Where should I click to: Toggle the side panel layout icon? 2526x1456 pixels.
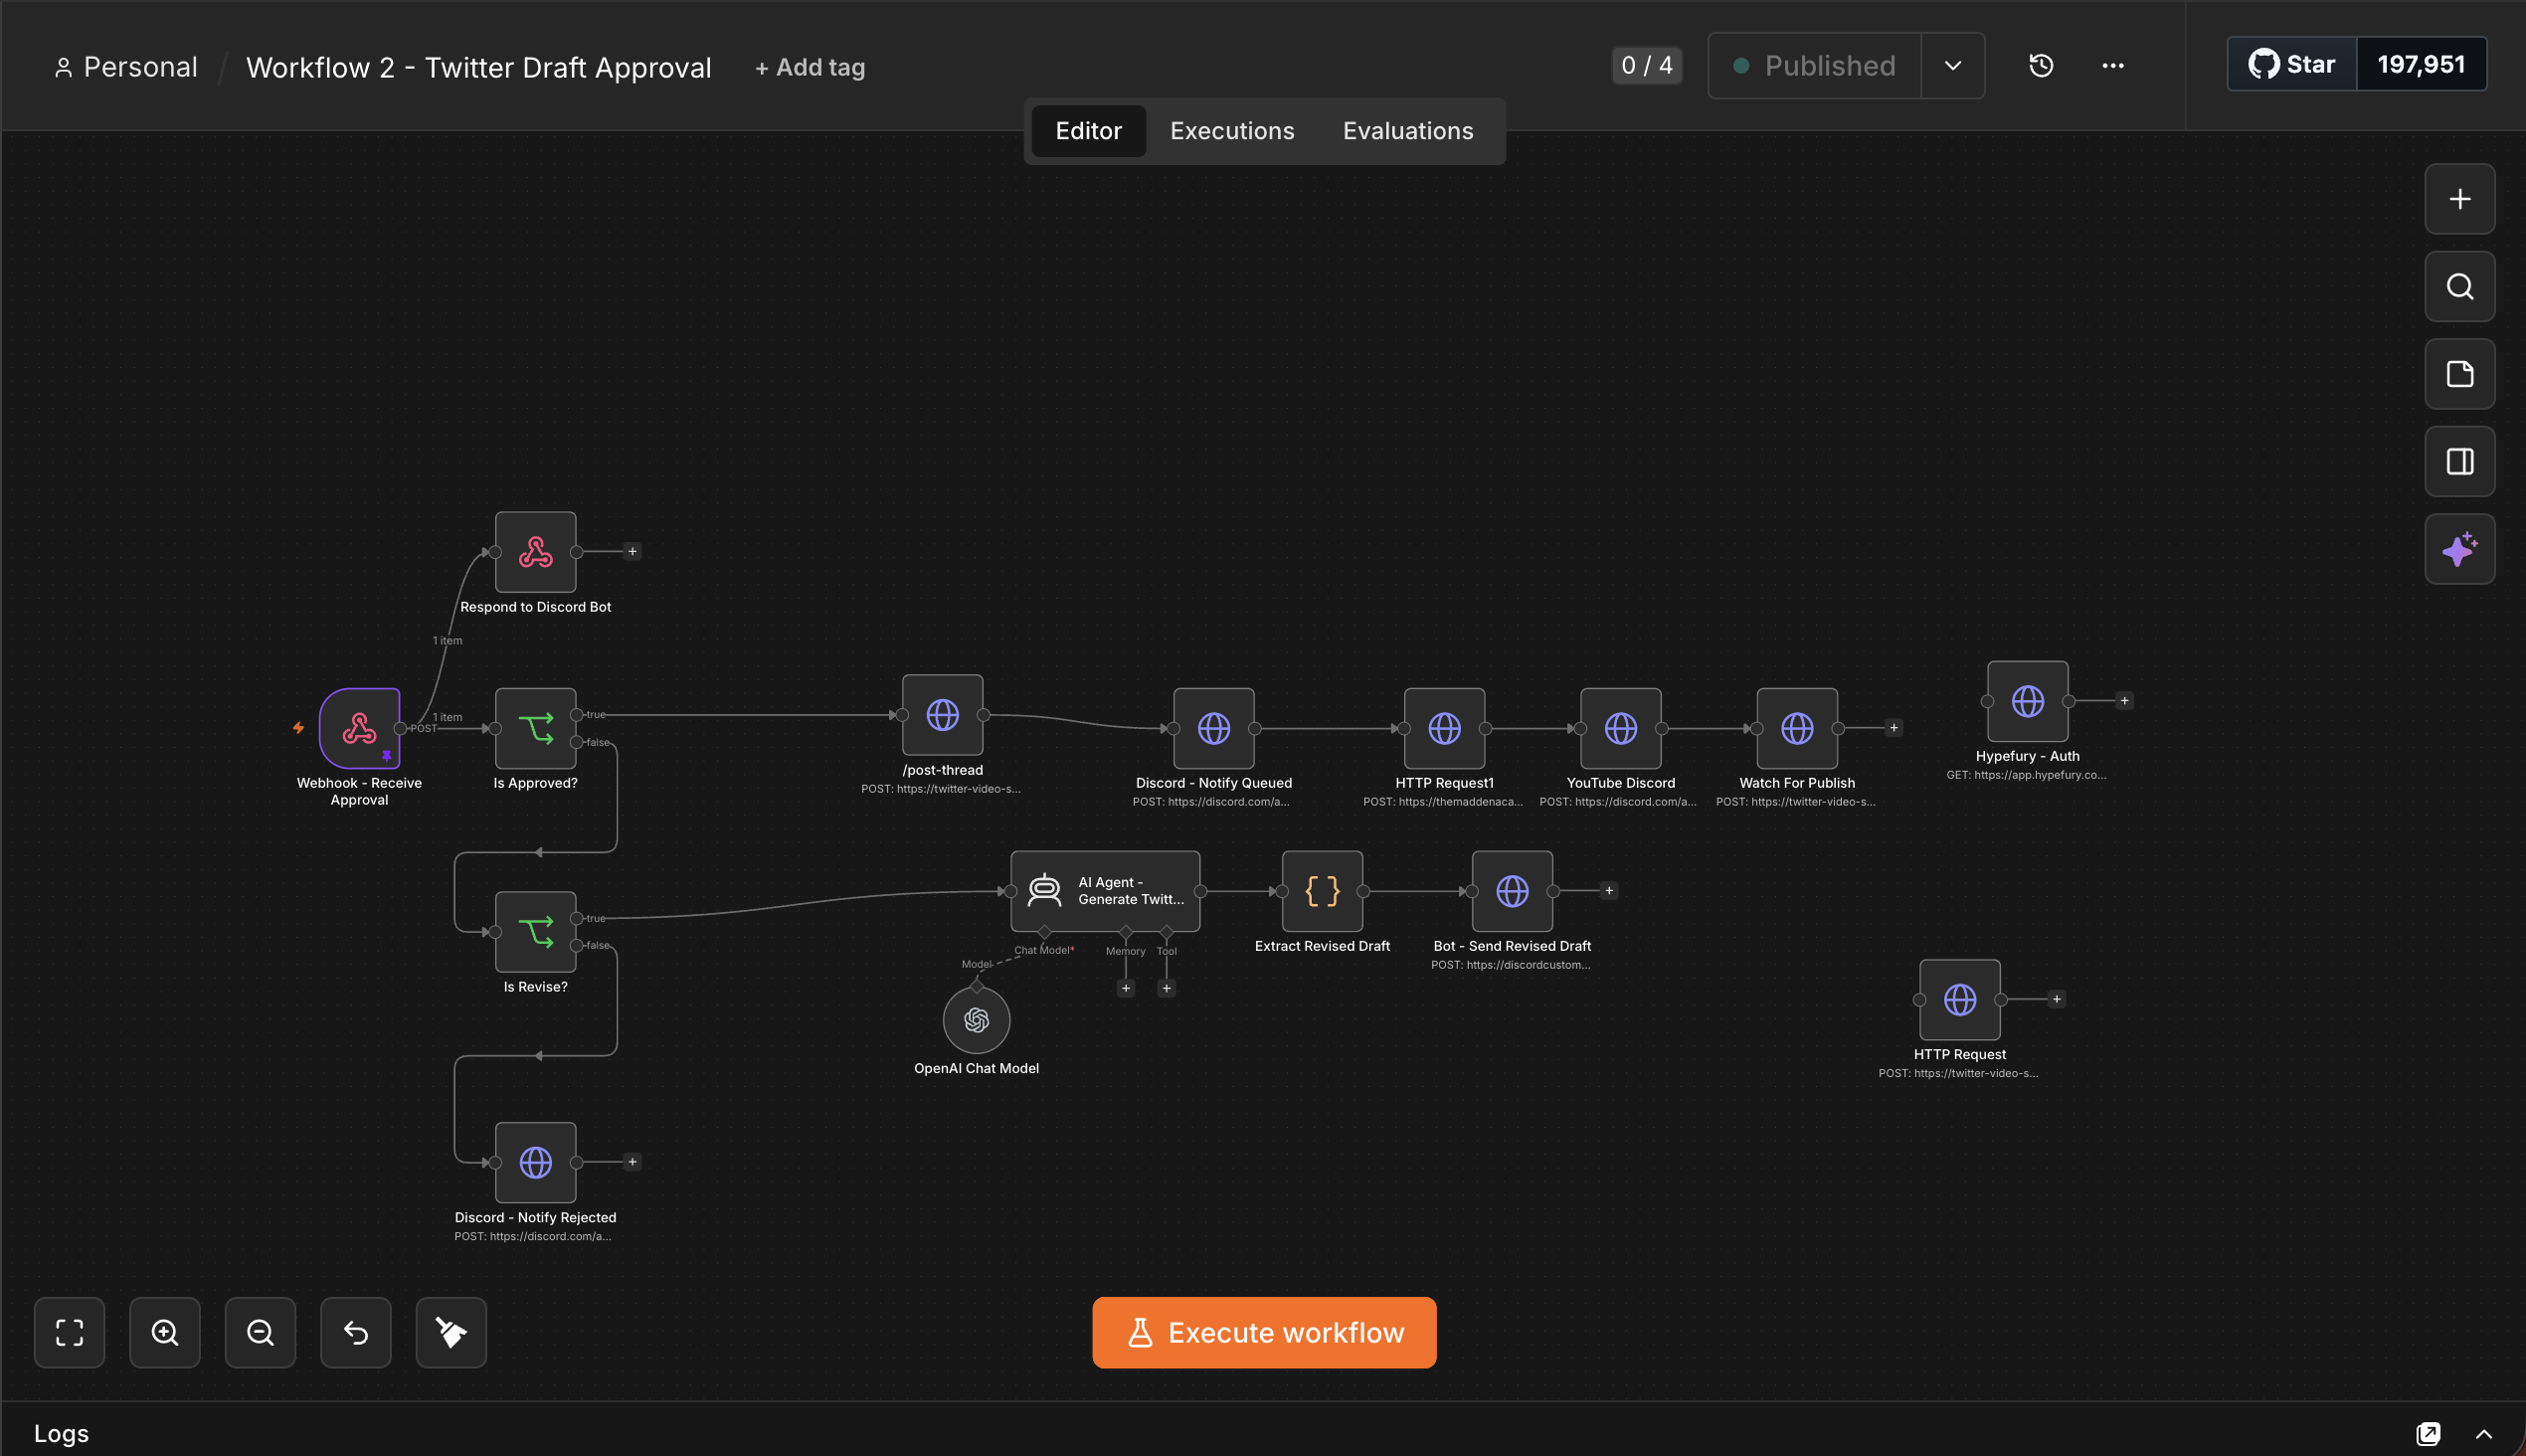click(x=2459, y=462)
